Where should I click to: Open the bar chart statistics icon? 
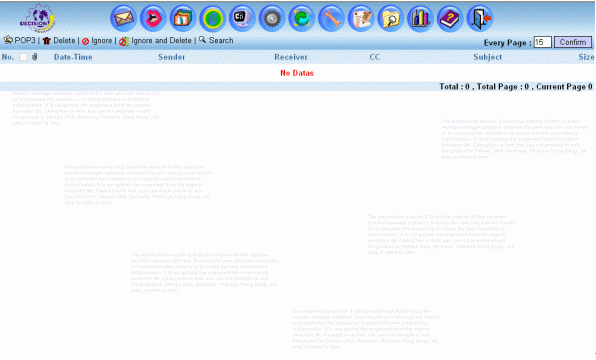pyautogui.click(x=420, y=18)
